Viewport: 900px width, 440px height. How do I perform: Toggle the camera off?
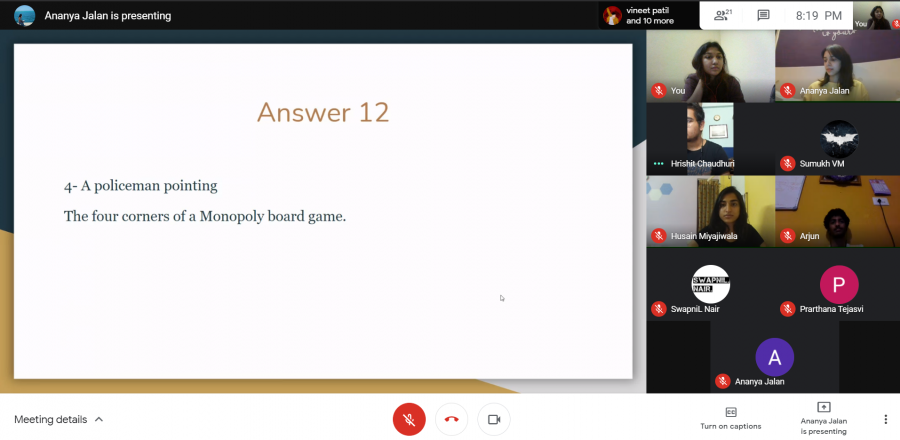click(493, 419)
